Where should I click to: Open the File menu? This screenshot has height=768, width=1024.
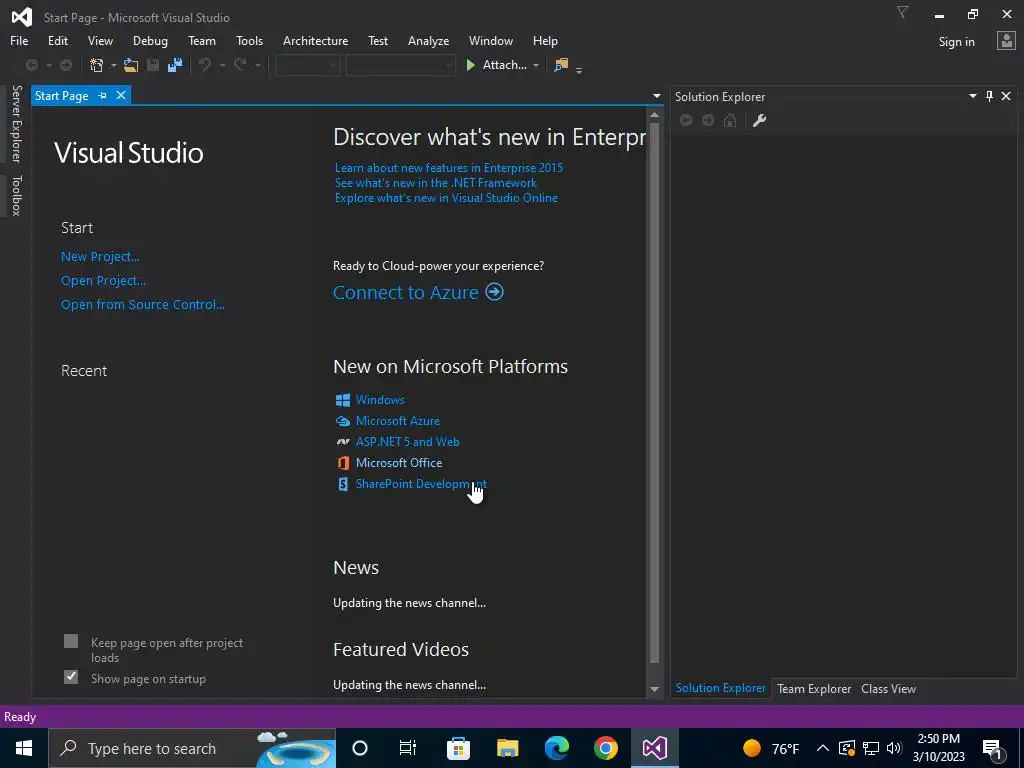[19, 40]
